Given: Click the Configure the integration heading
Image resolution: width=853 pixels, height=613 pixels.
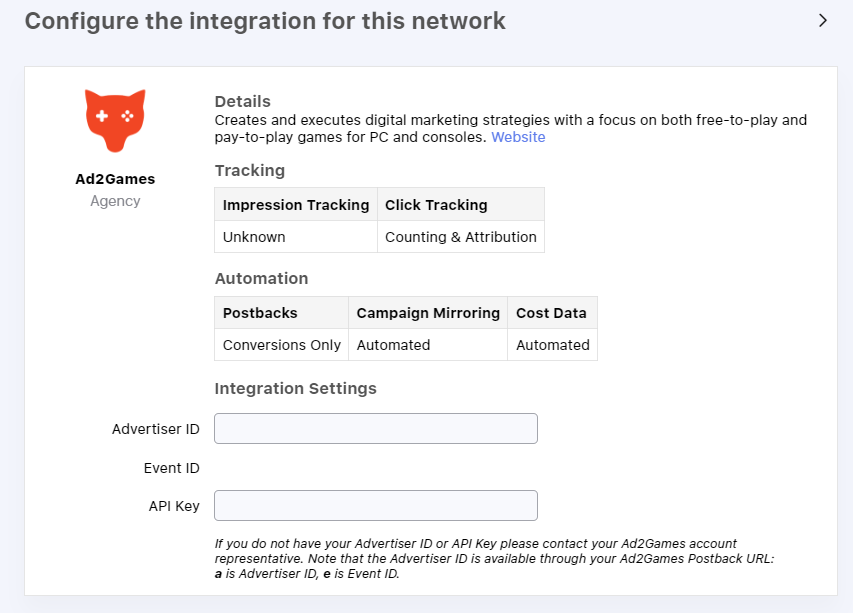Looking at the screenshot, I should point(265,21).
